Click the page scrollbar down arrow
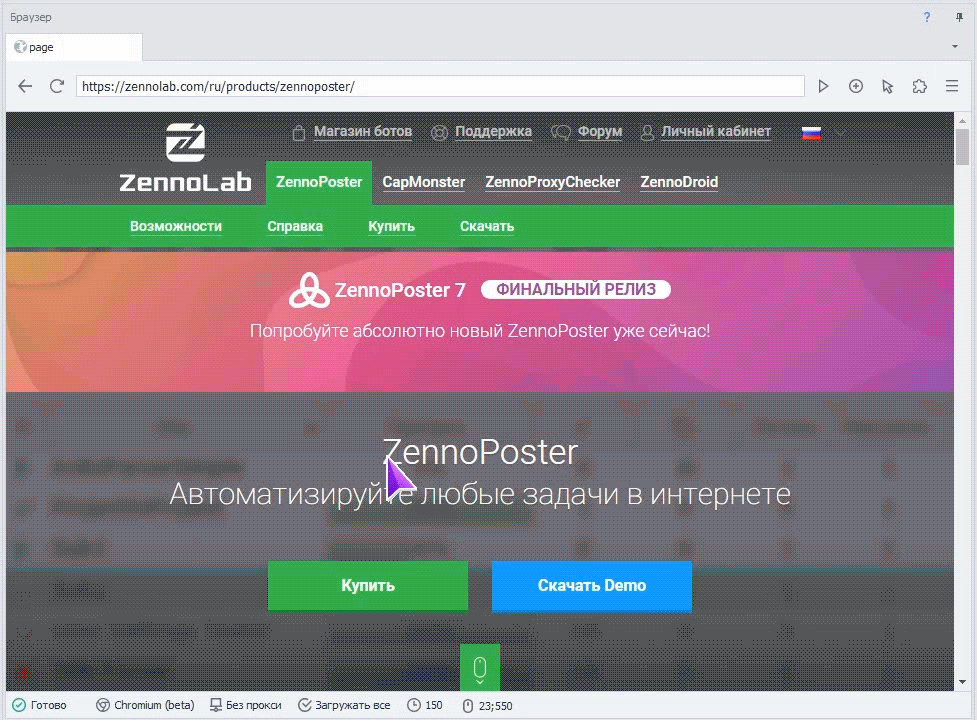 (x=963, y=681)
